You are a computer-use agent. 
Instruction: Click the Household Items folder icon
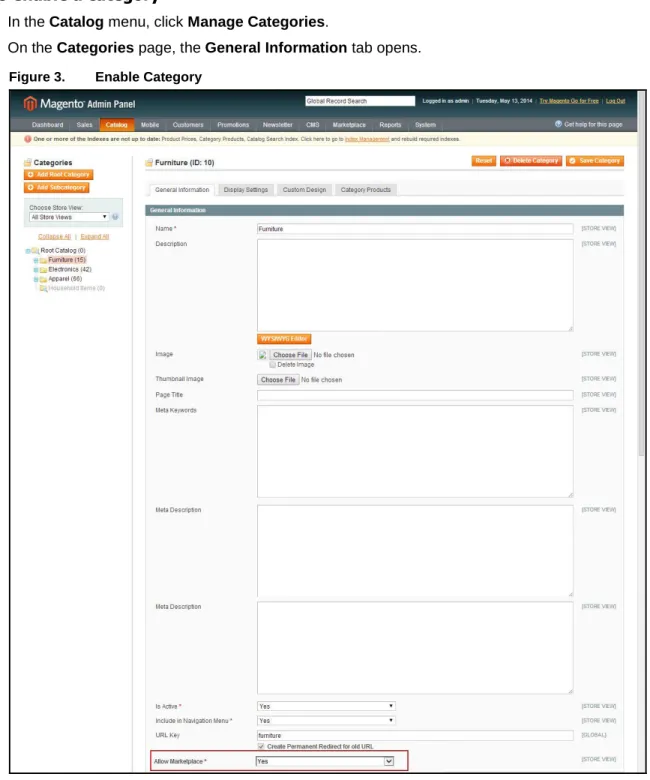pos(43,289)
